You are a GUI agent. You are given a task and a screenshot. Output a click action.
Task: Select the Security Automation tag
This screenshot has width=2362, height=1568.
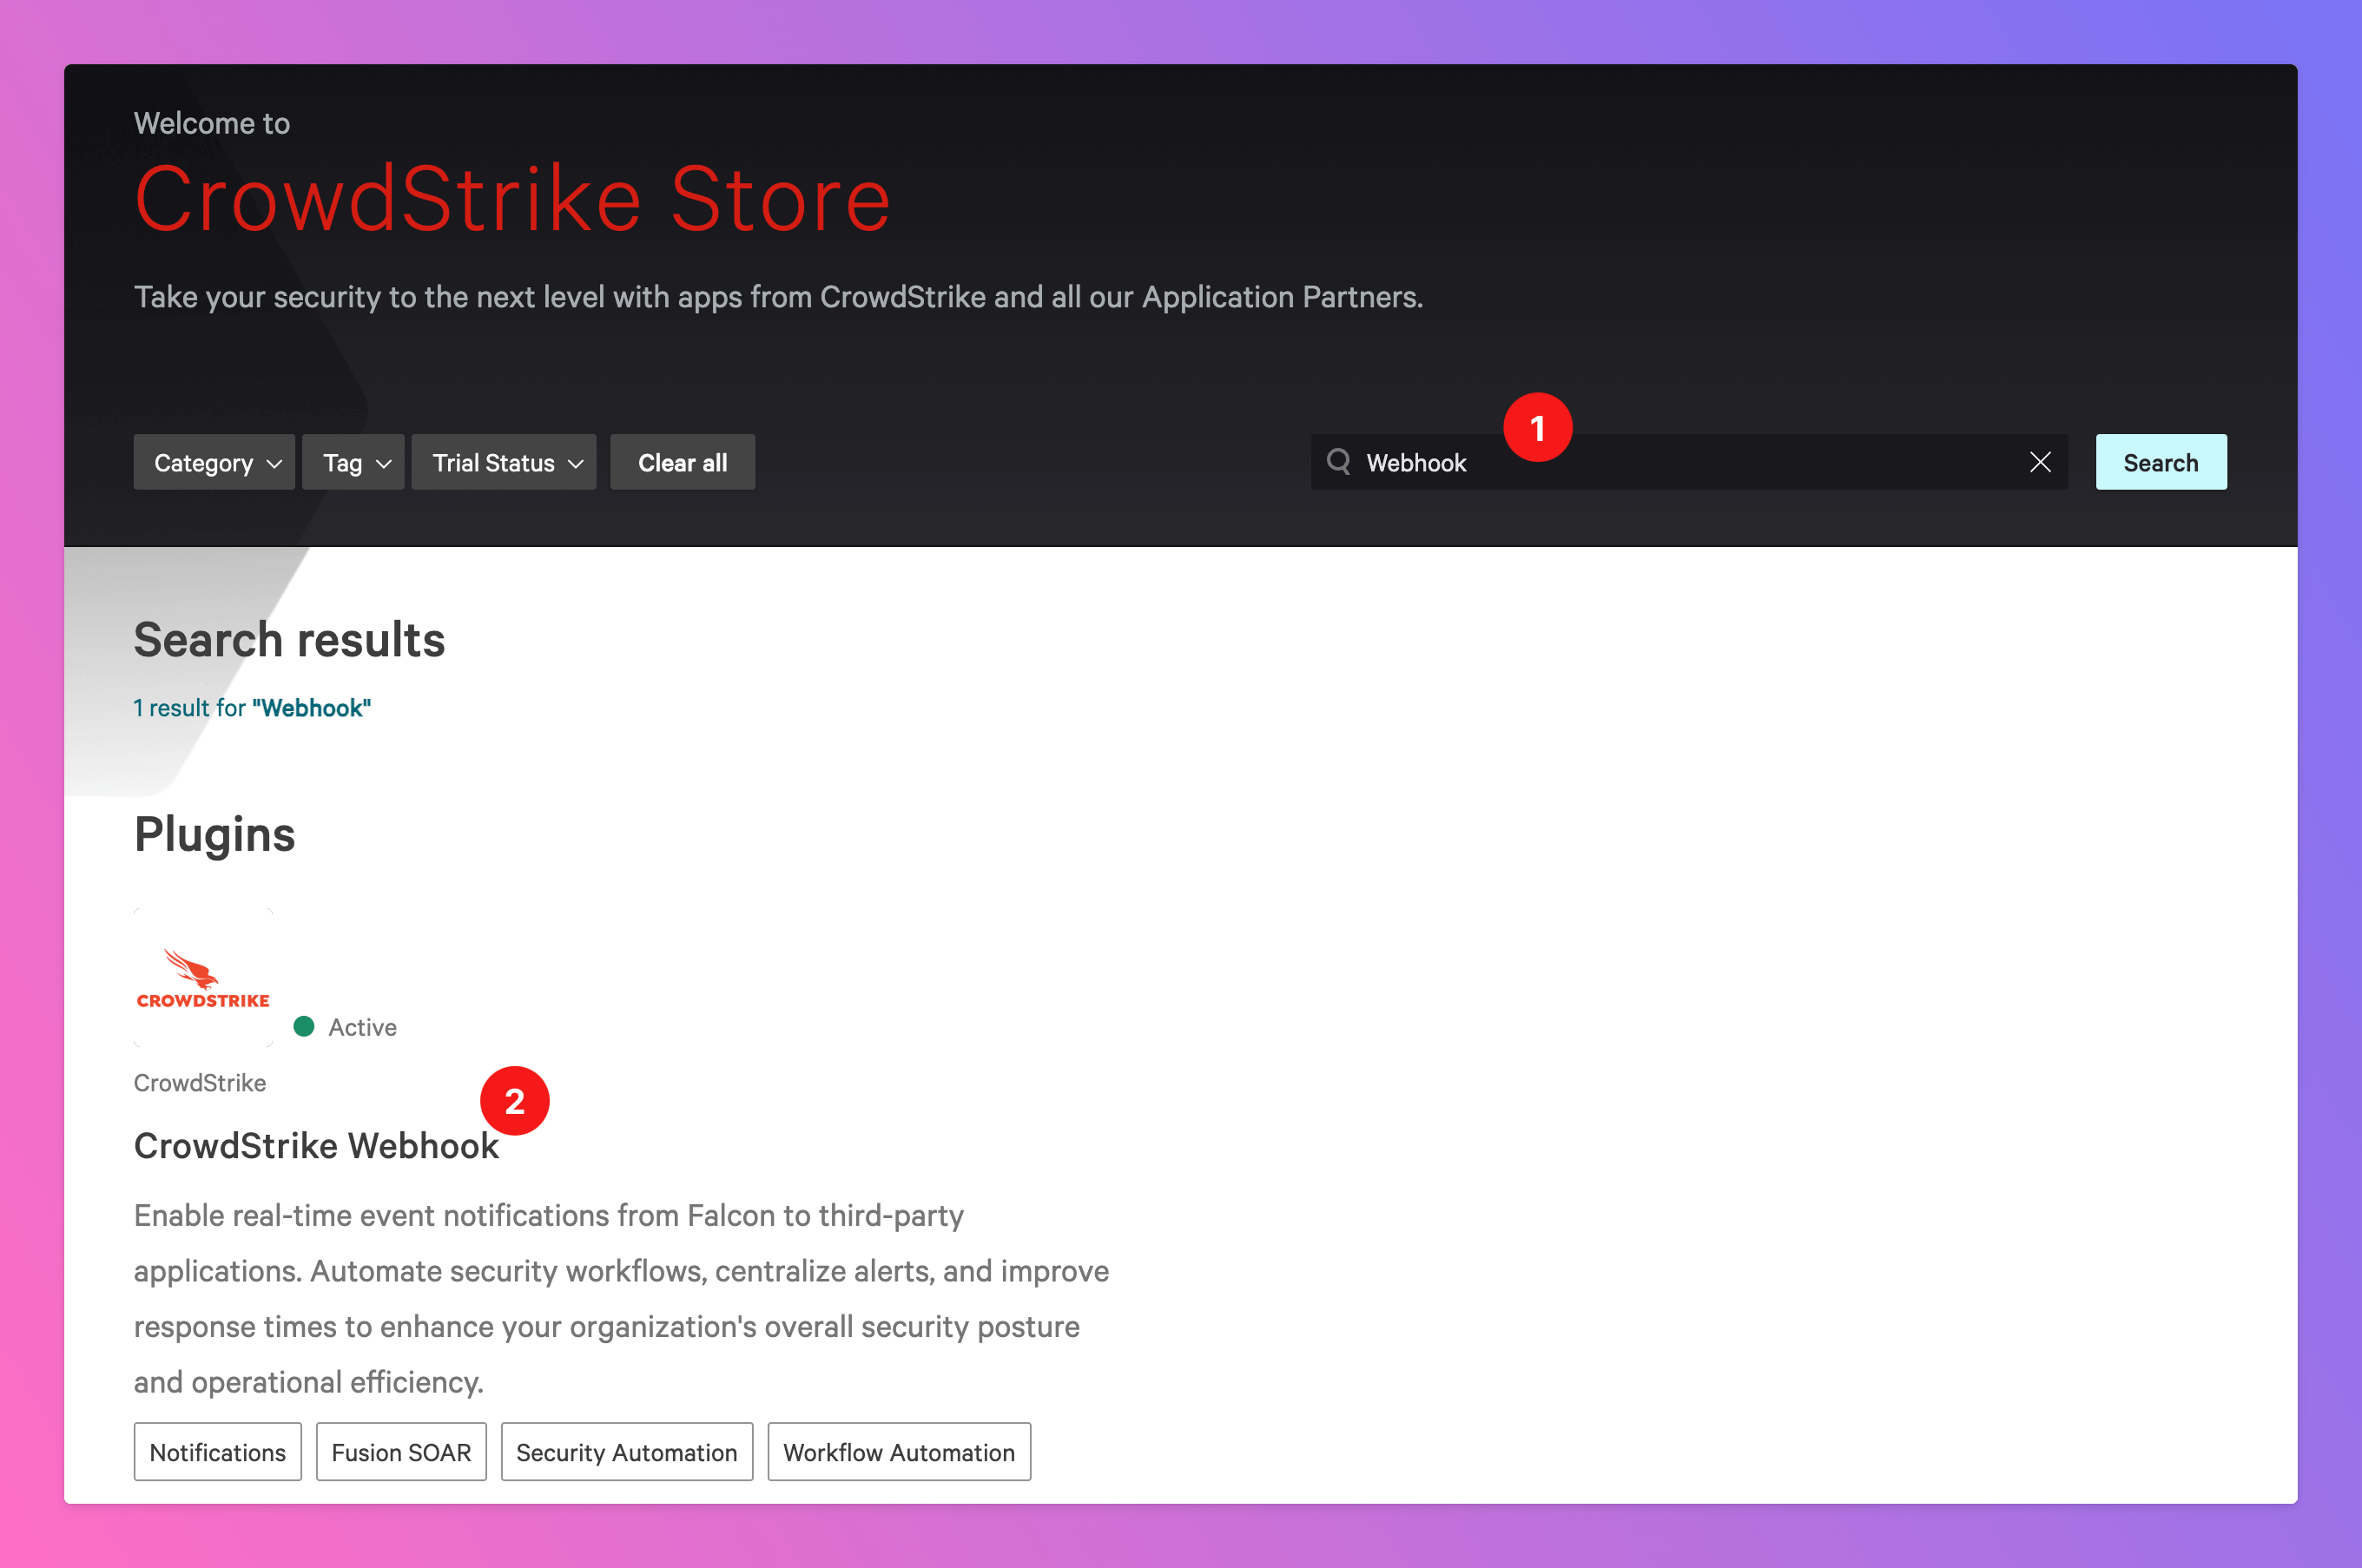pyautogui.click(x=626, y=1452)
